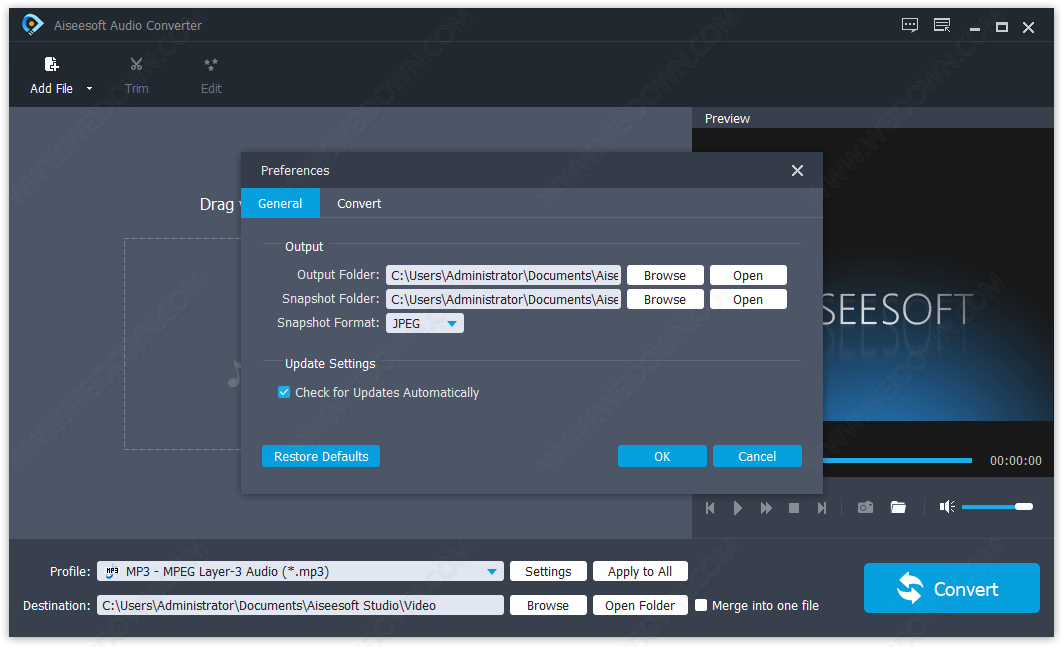Skip to previous track in preview
This screenshot has height=647, width=1063.
coord(710,508)
